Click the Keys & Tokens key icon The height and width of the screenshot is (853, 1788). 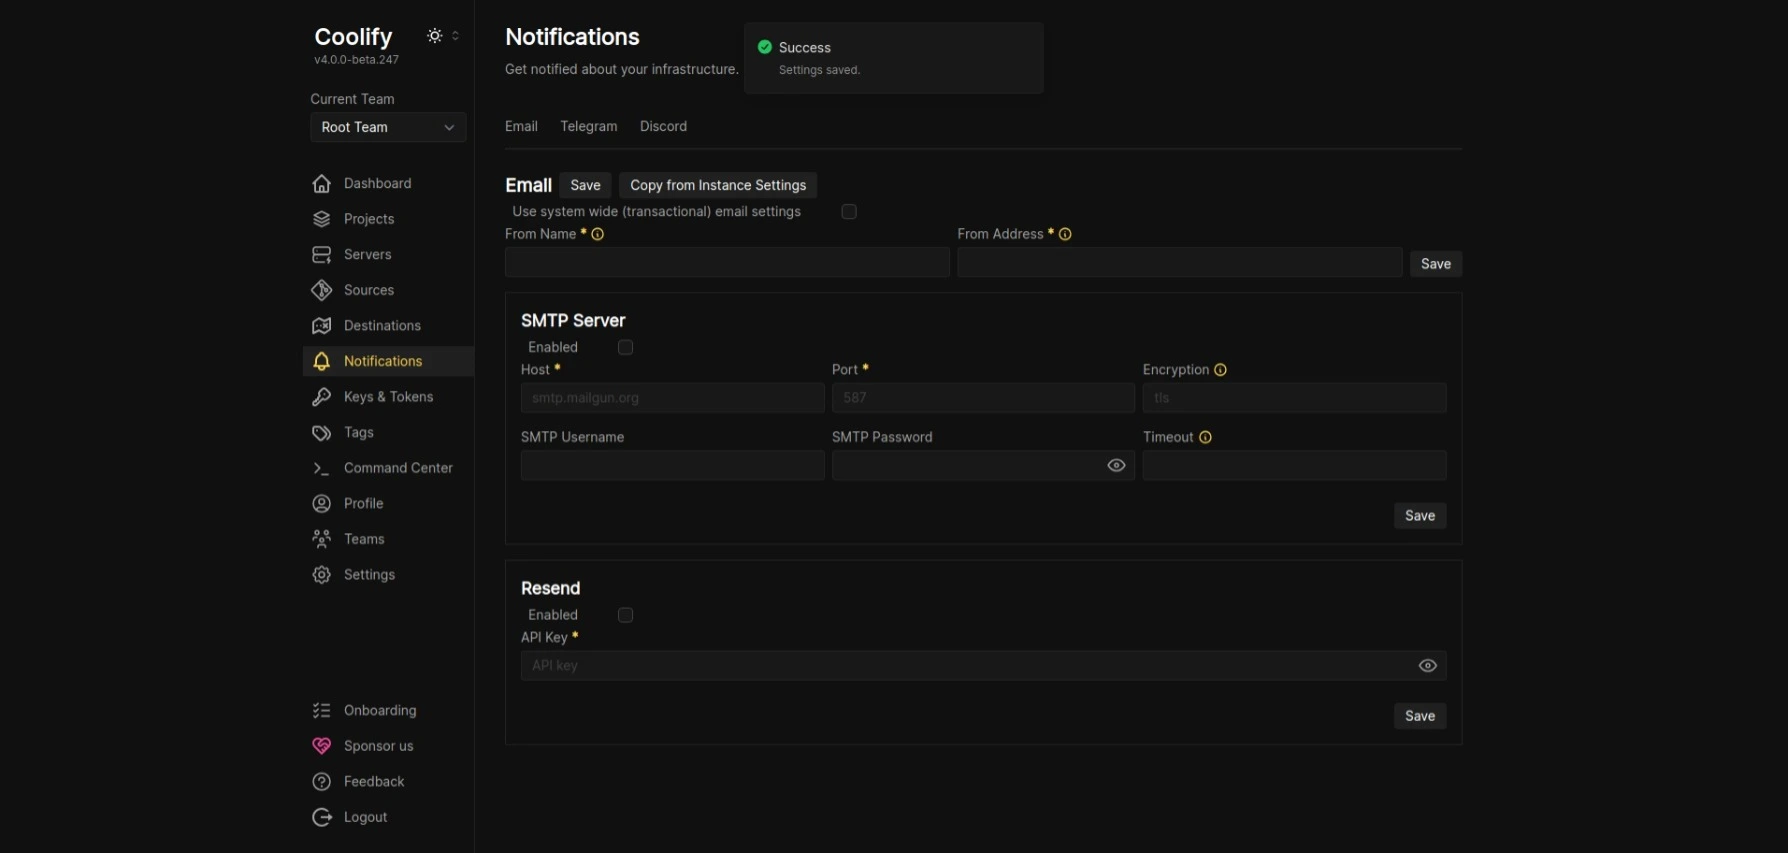point(321,397)
